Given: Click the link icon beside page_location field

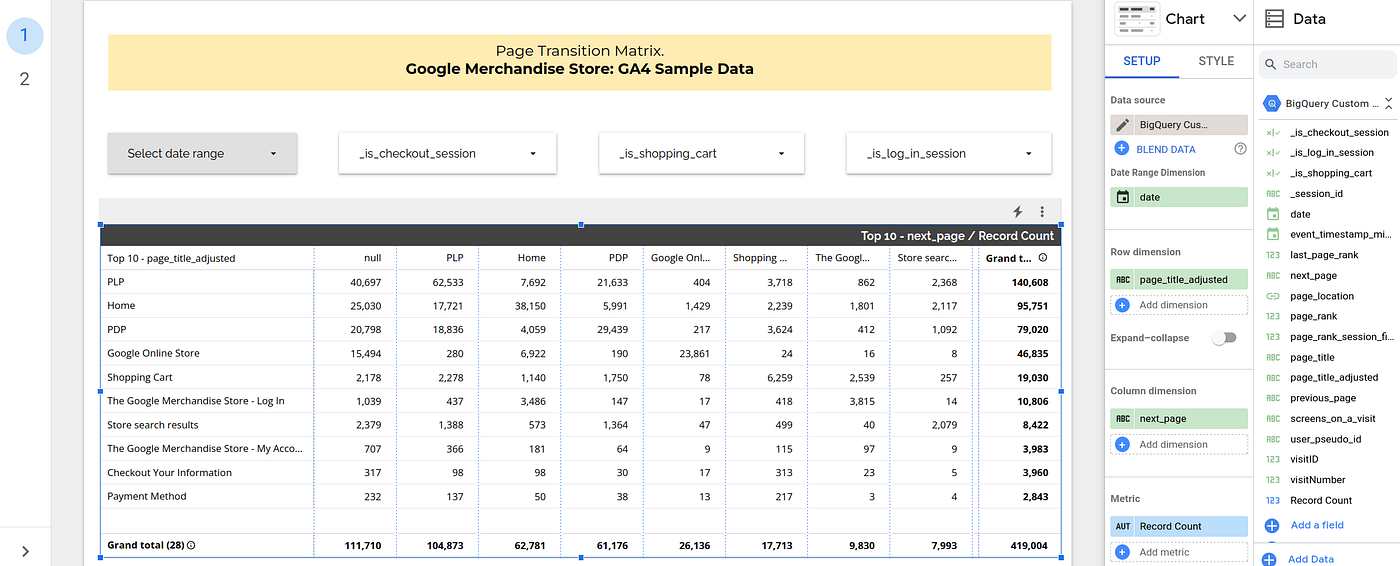Looking at the screenshot, I should coord(1272,296).
